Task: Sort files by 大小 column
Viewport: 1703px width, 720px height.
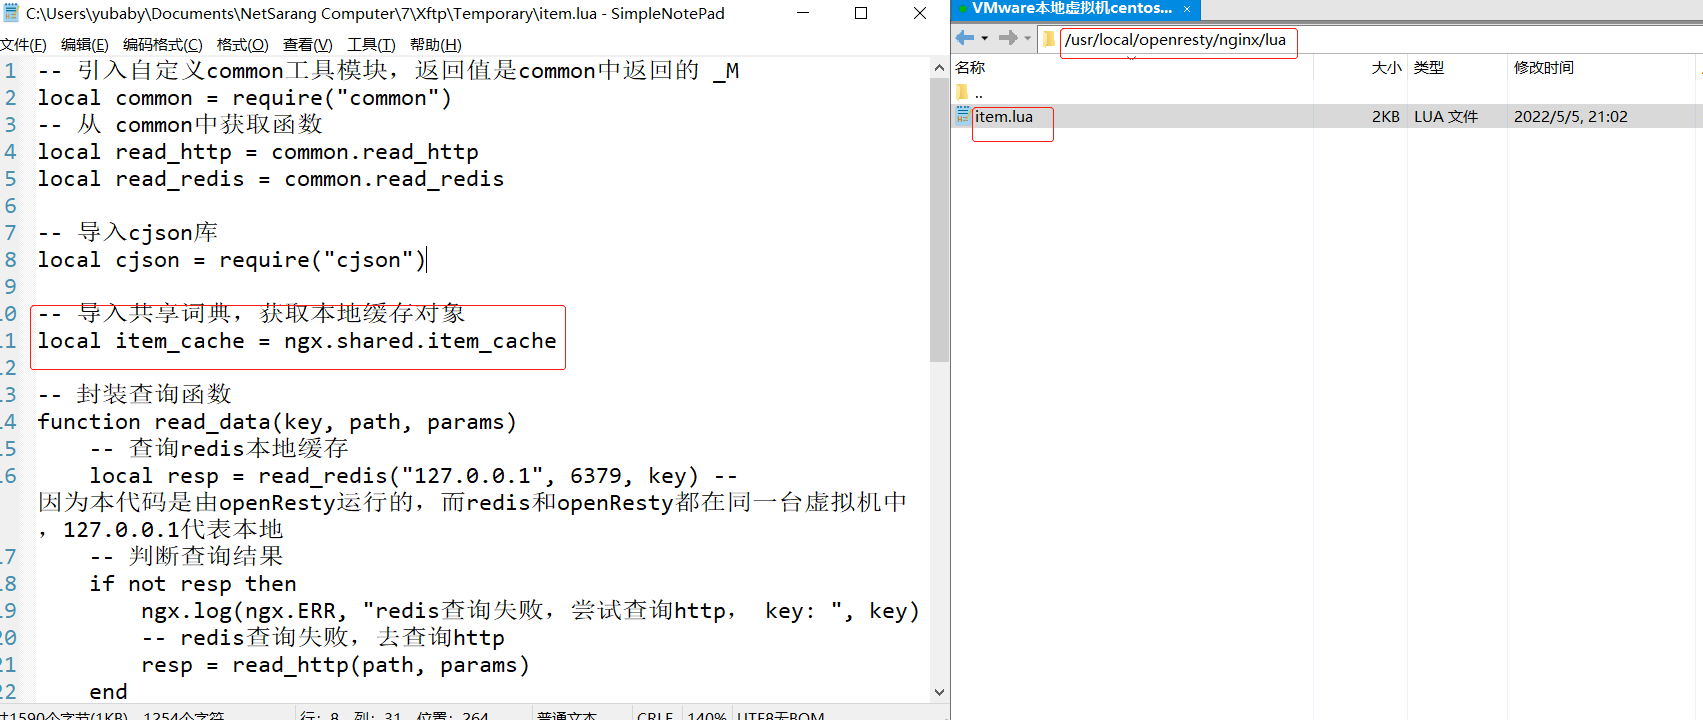Action: (x=1386, y=67)
